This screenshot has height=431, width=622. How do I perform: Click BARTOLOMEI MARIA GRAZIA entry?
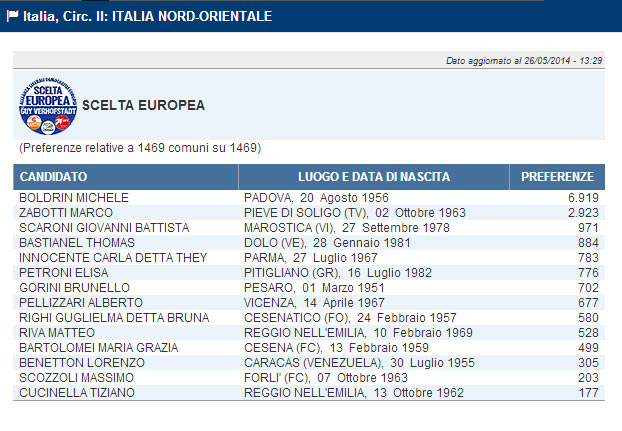pyautogui.click(x=90, y=348)
